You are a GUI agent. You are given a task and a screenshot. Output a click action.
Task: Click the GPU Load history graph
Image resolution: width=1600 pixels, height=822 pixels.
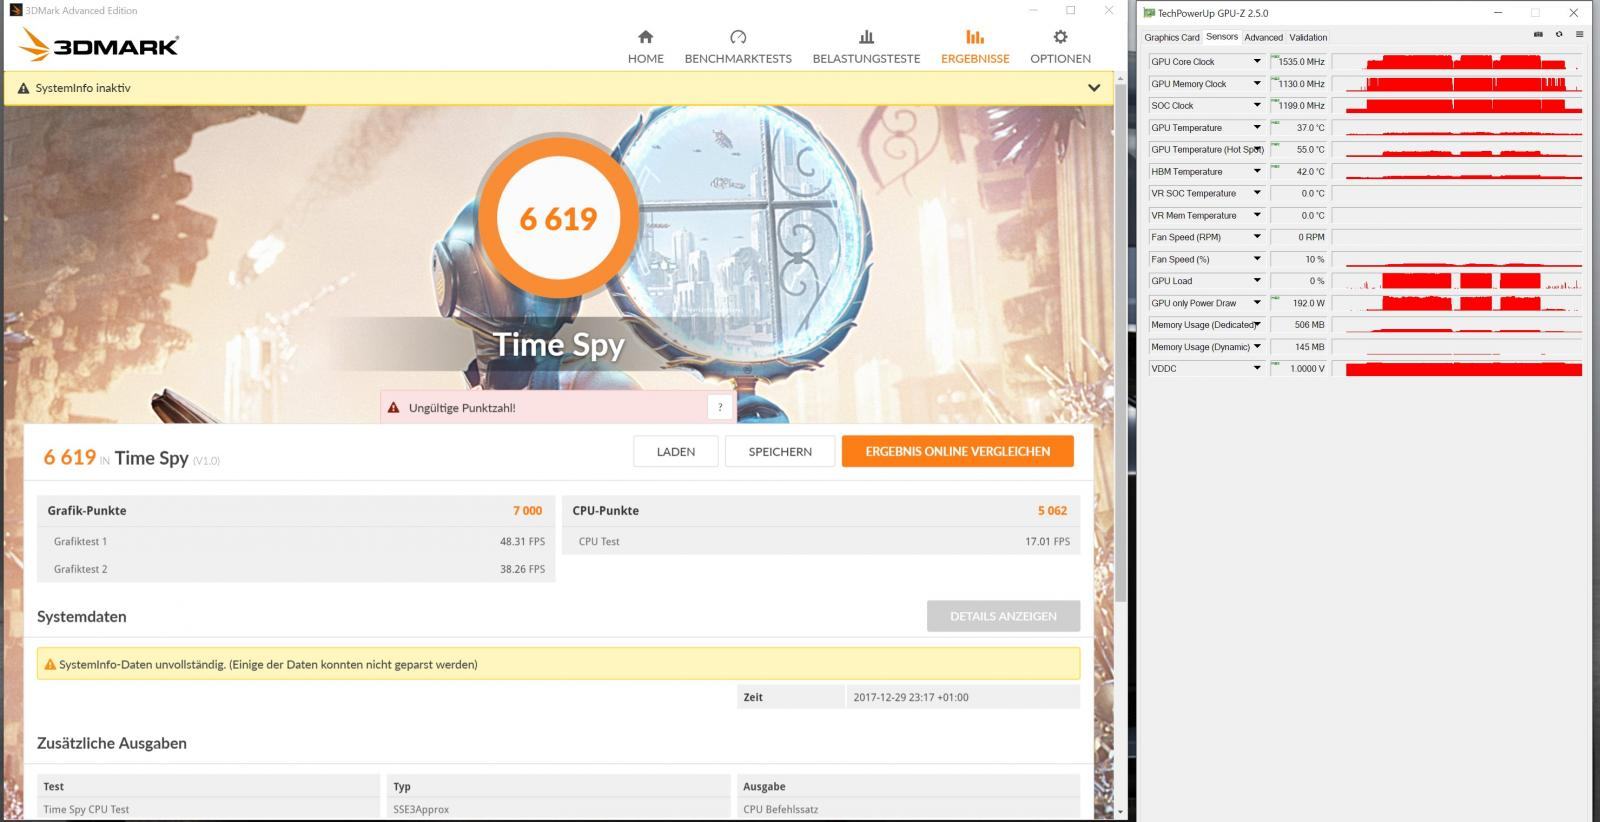pyautogui.click(x=1458, y=281)
